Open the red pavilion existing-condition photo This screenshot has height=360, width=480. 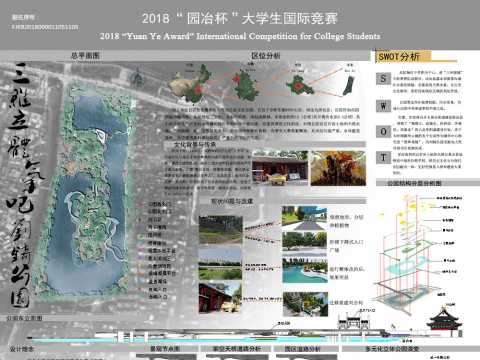coord(220,298)
